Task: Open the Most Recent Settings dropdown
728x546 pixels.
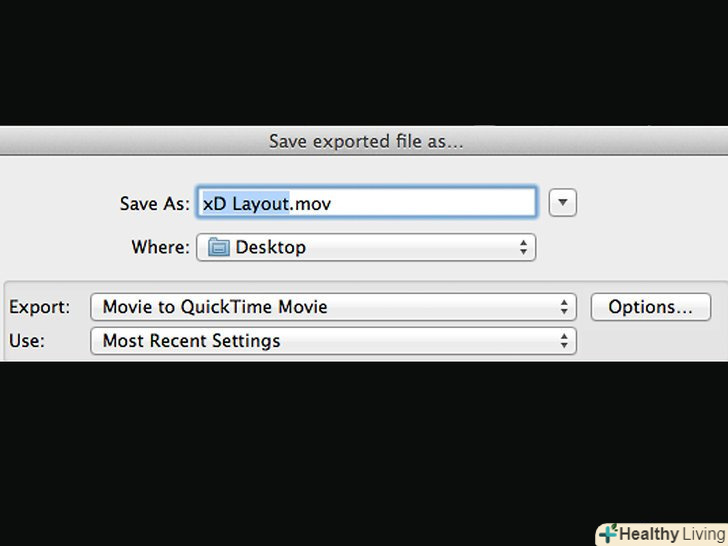Action: click(333, 341)
